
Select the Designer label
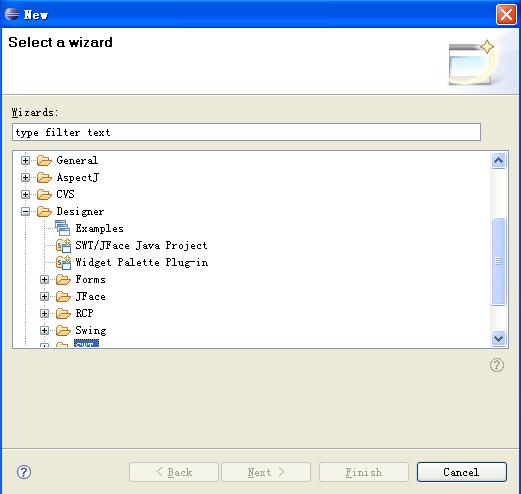[80, 212]
